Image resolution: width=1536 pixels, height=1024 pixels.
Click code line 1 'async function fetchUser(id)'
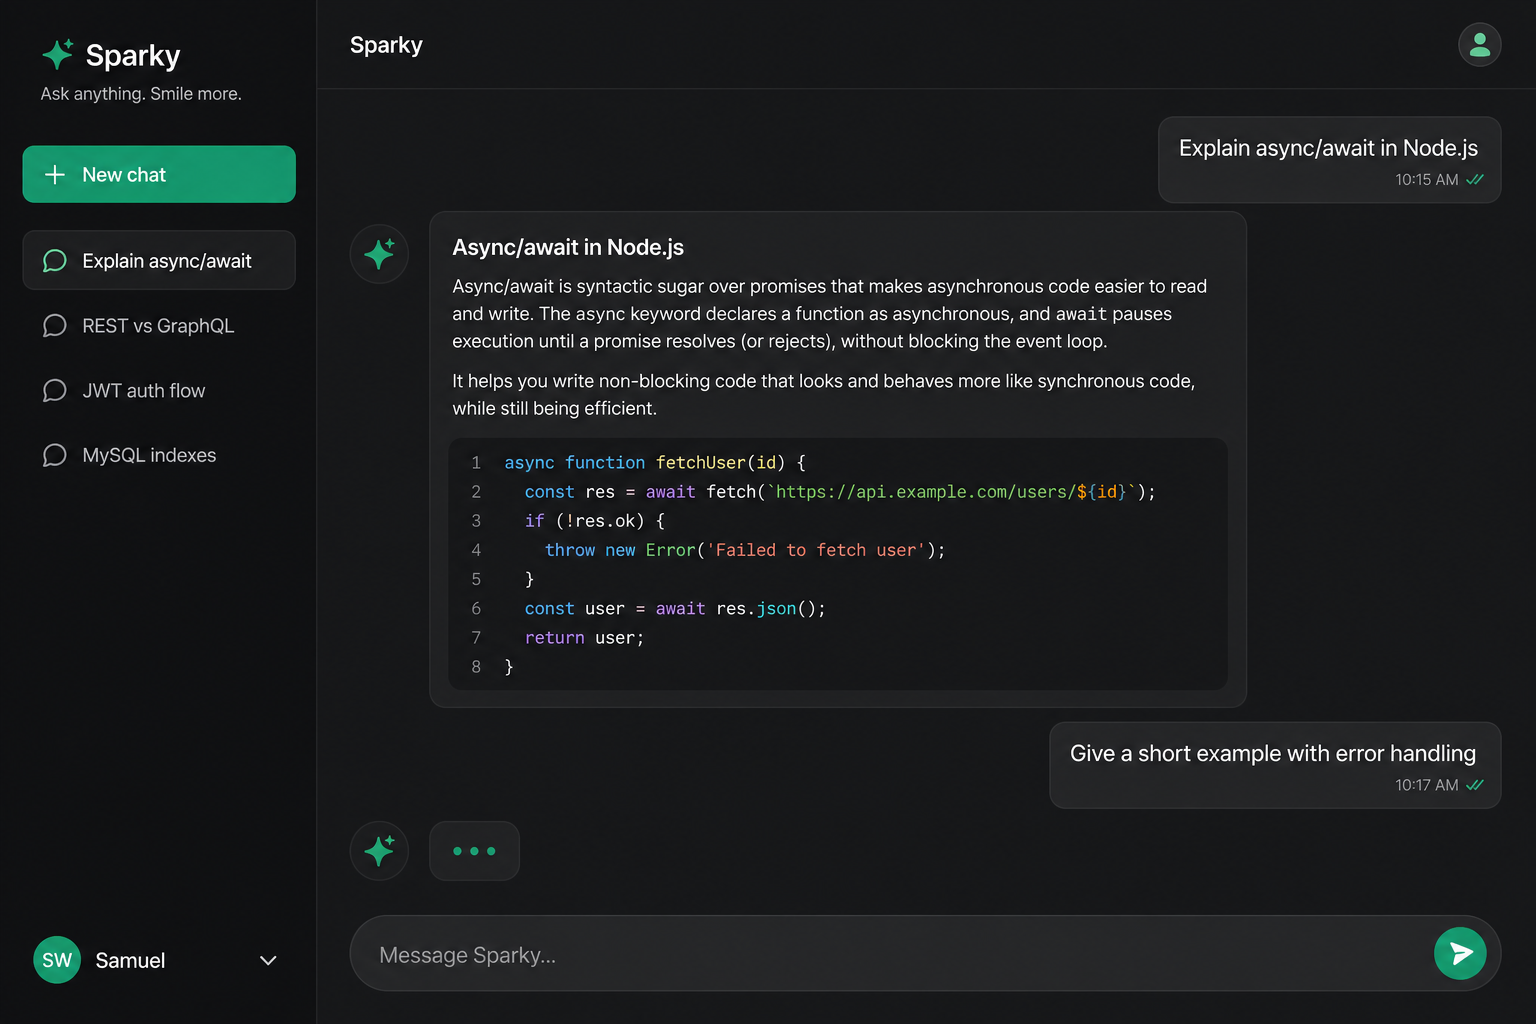pyautogui.click(x=655, y=463)
